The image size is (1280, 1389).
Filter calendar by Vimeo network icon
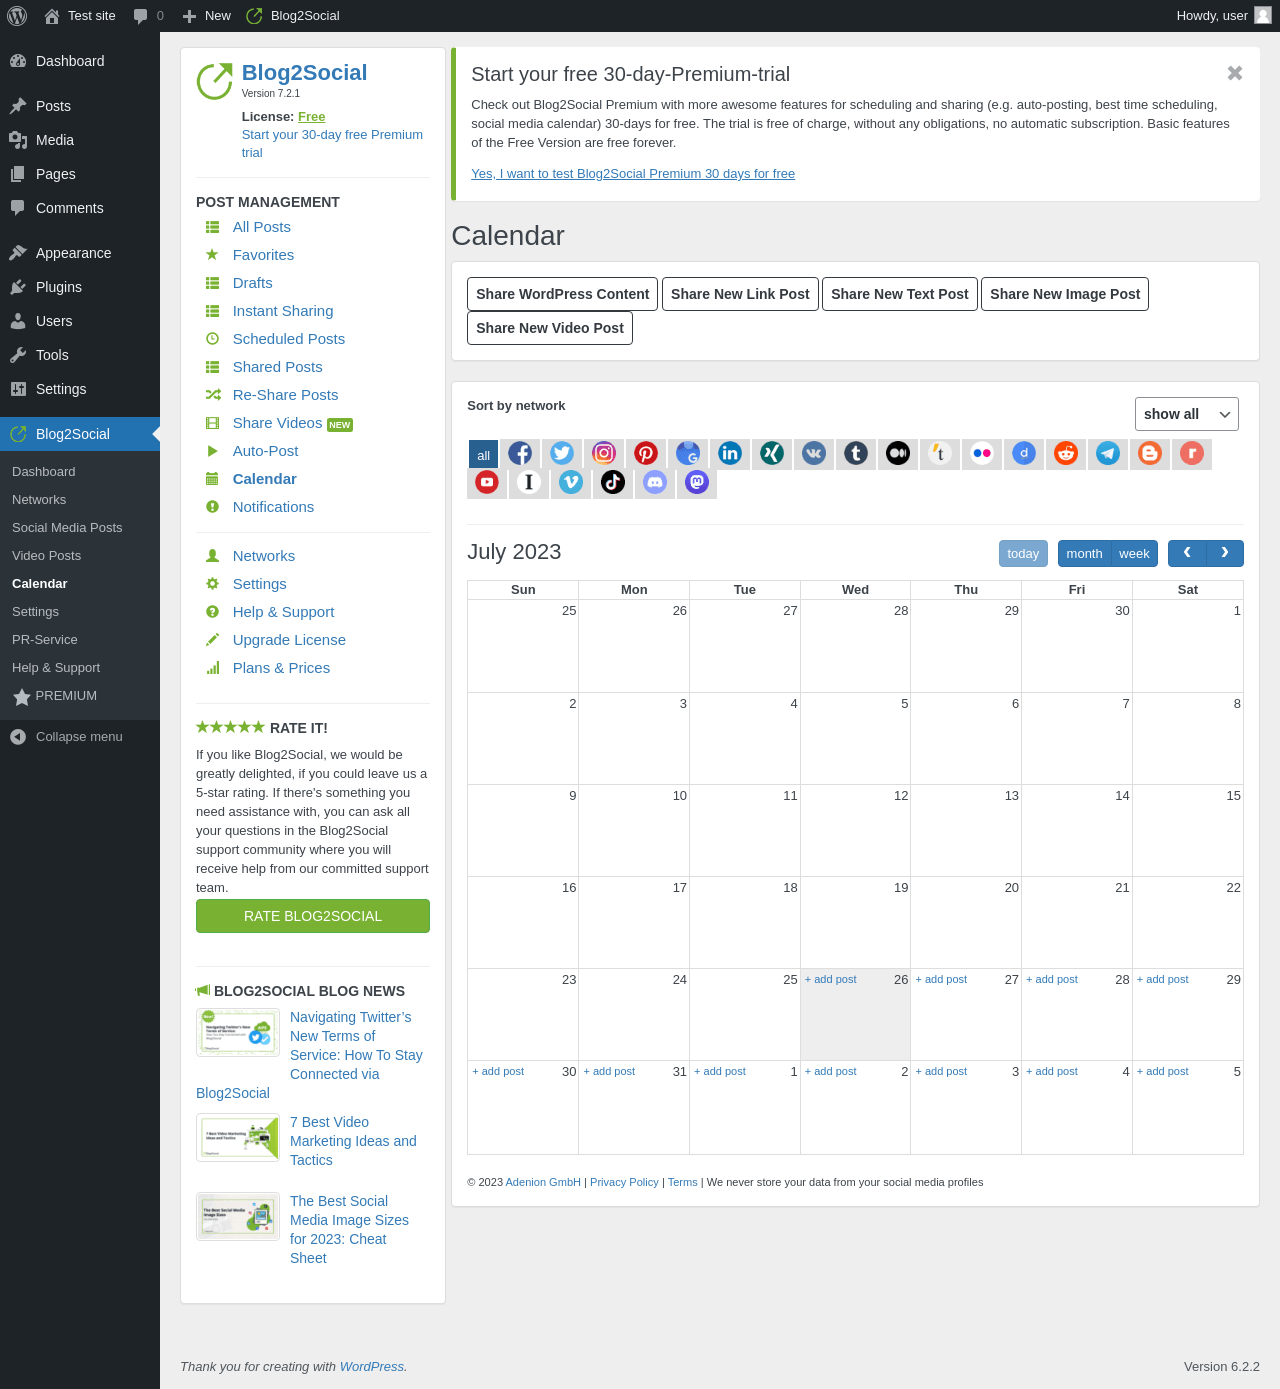(571, 482)
